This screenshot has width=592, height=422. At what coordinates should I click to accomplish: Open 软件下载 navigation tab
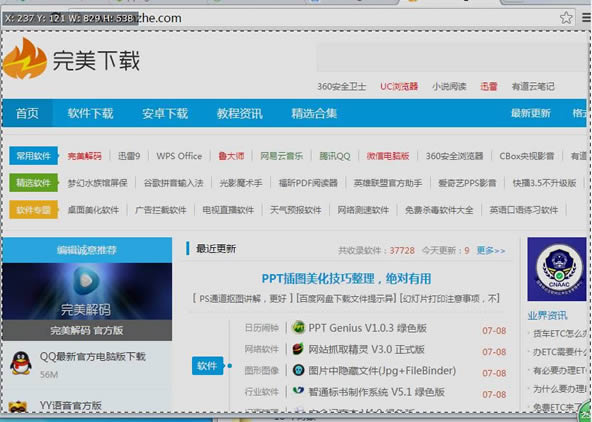pyautogui.click(x=91, y=113)
